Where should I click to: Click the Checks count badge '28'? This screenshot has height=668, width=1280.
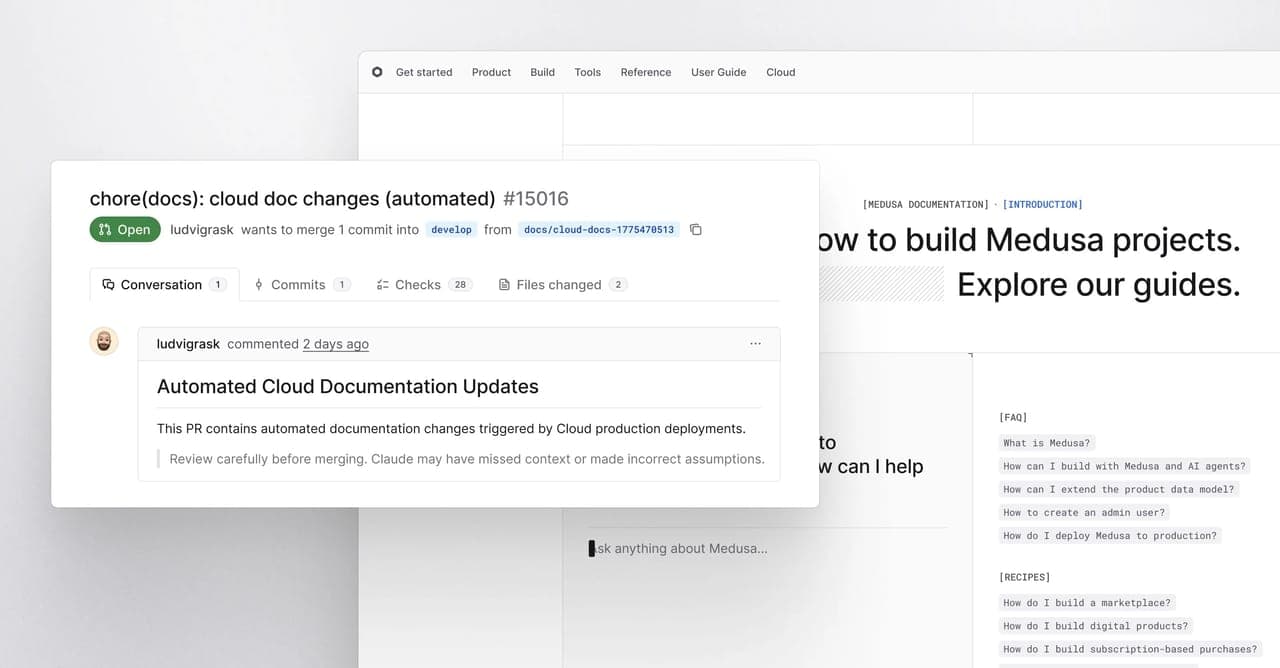[x=460, y=284]
